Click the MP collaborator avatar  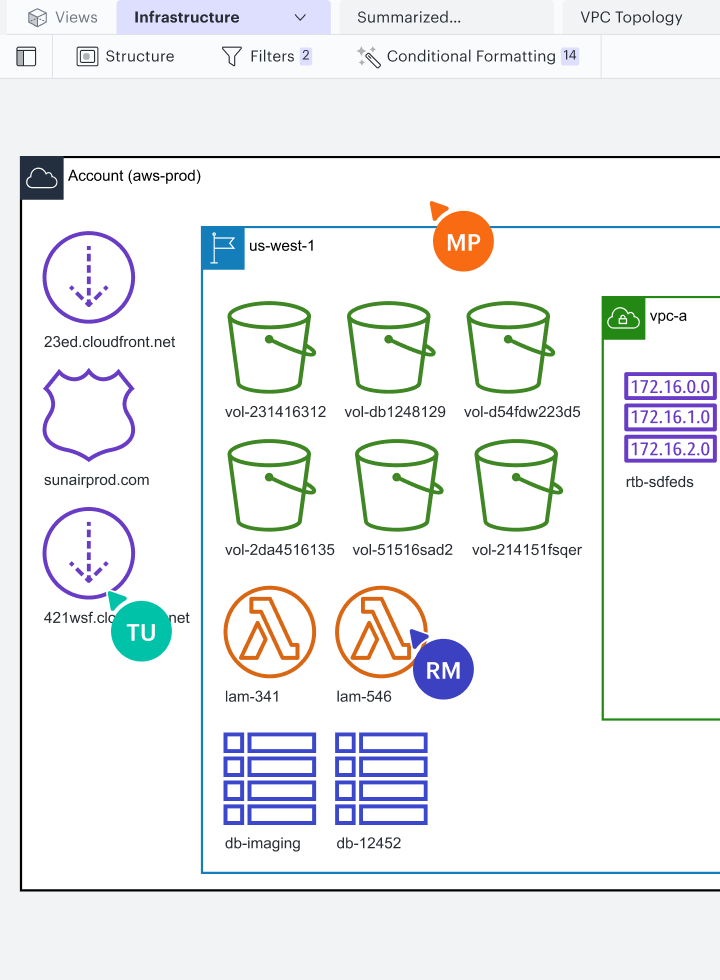click(463, 242)
